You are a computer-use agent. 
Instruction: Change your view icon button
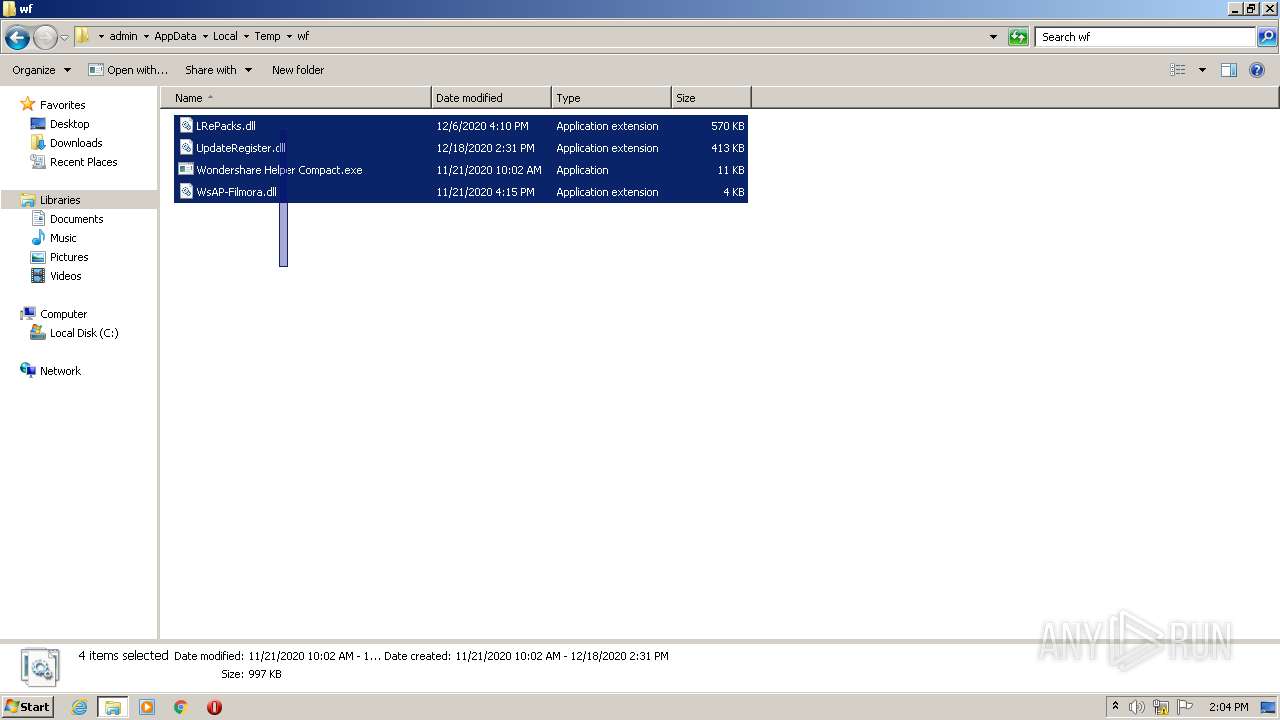coord(1178,70)
